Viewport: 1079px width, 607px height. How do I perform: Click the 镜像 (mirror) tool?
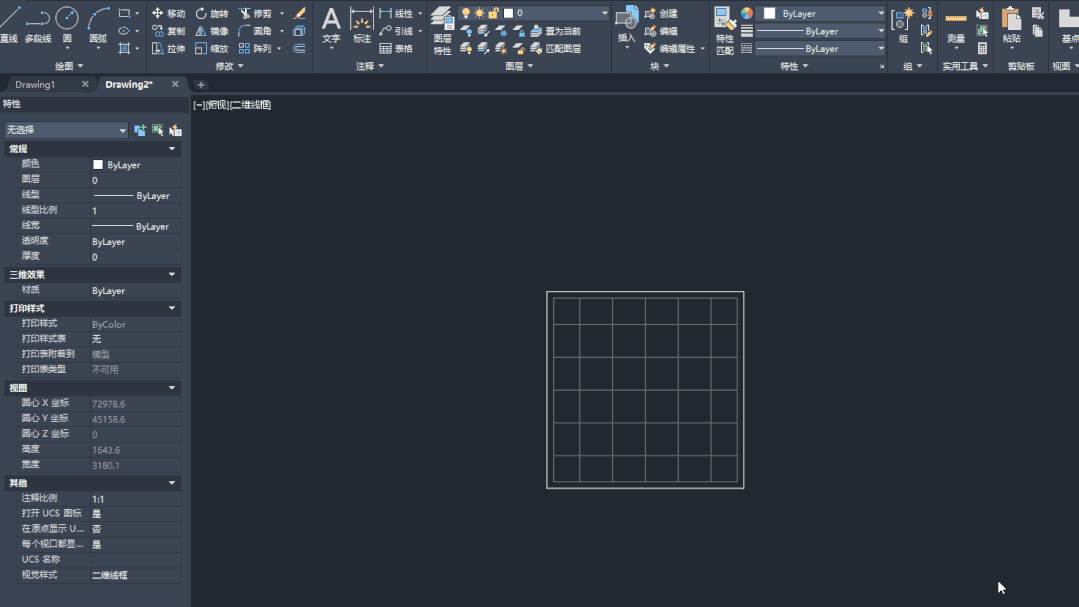[211, 31]
